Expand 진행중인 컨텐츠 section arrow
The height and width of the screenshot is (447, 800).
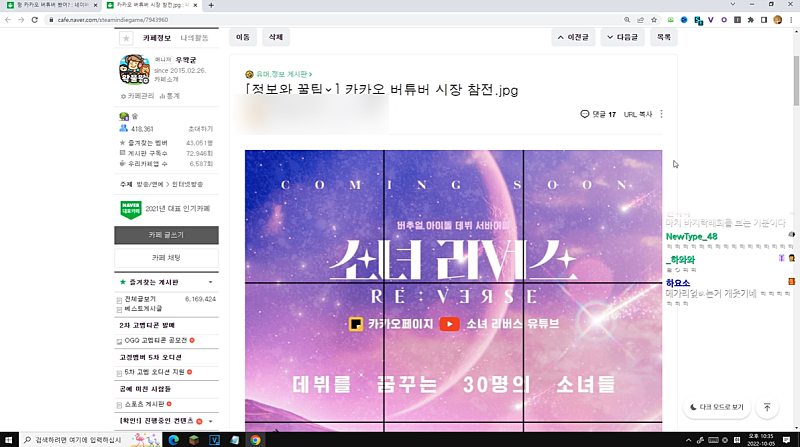click(x=211, y=421)
